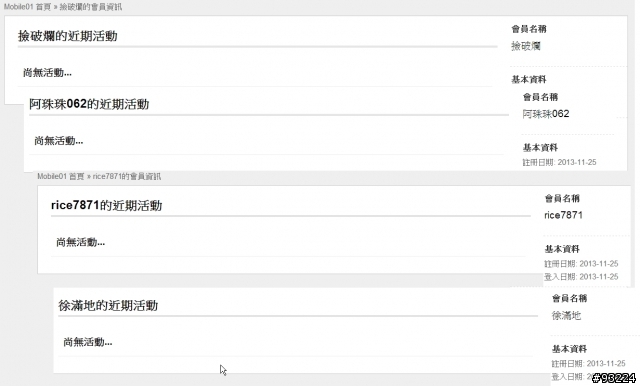Image resolution: width=640 pixels, height=386 pixels.
Task: Click rice7871 login date 登入日期 line
Action: click(581, 277)
